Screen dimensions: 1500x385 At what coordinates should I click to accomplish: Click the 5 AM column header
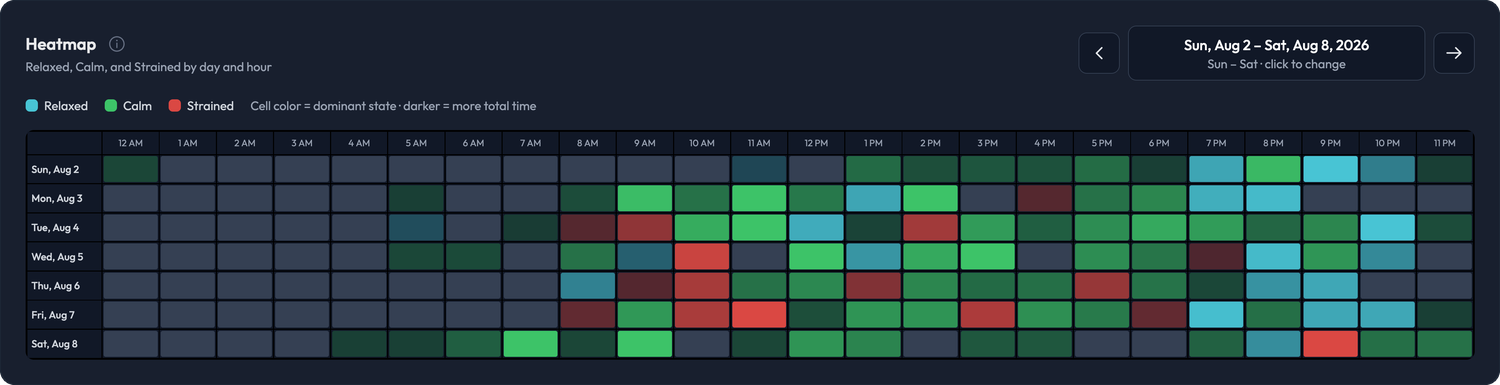click(x=417, y=143)
